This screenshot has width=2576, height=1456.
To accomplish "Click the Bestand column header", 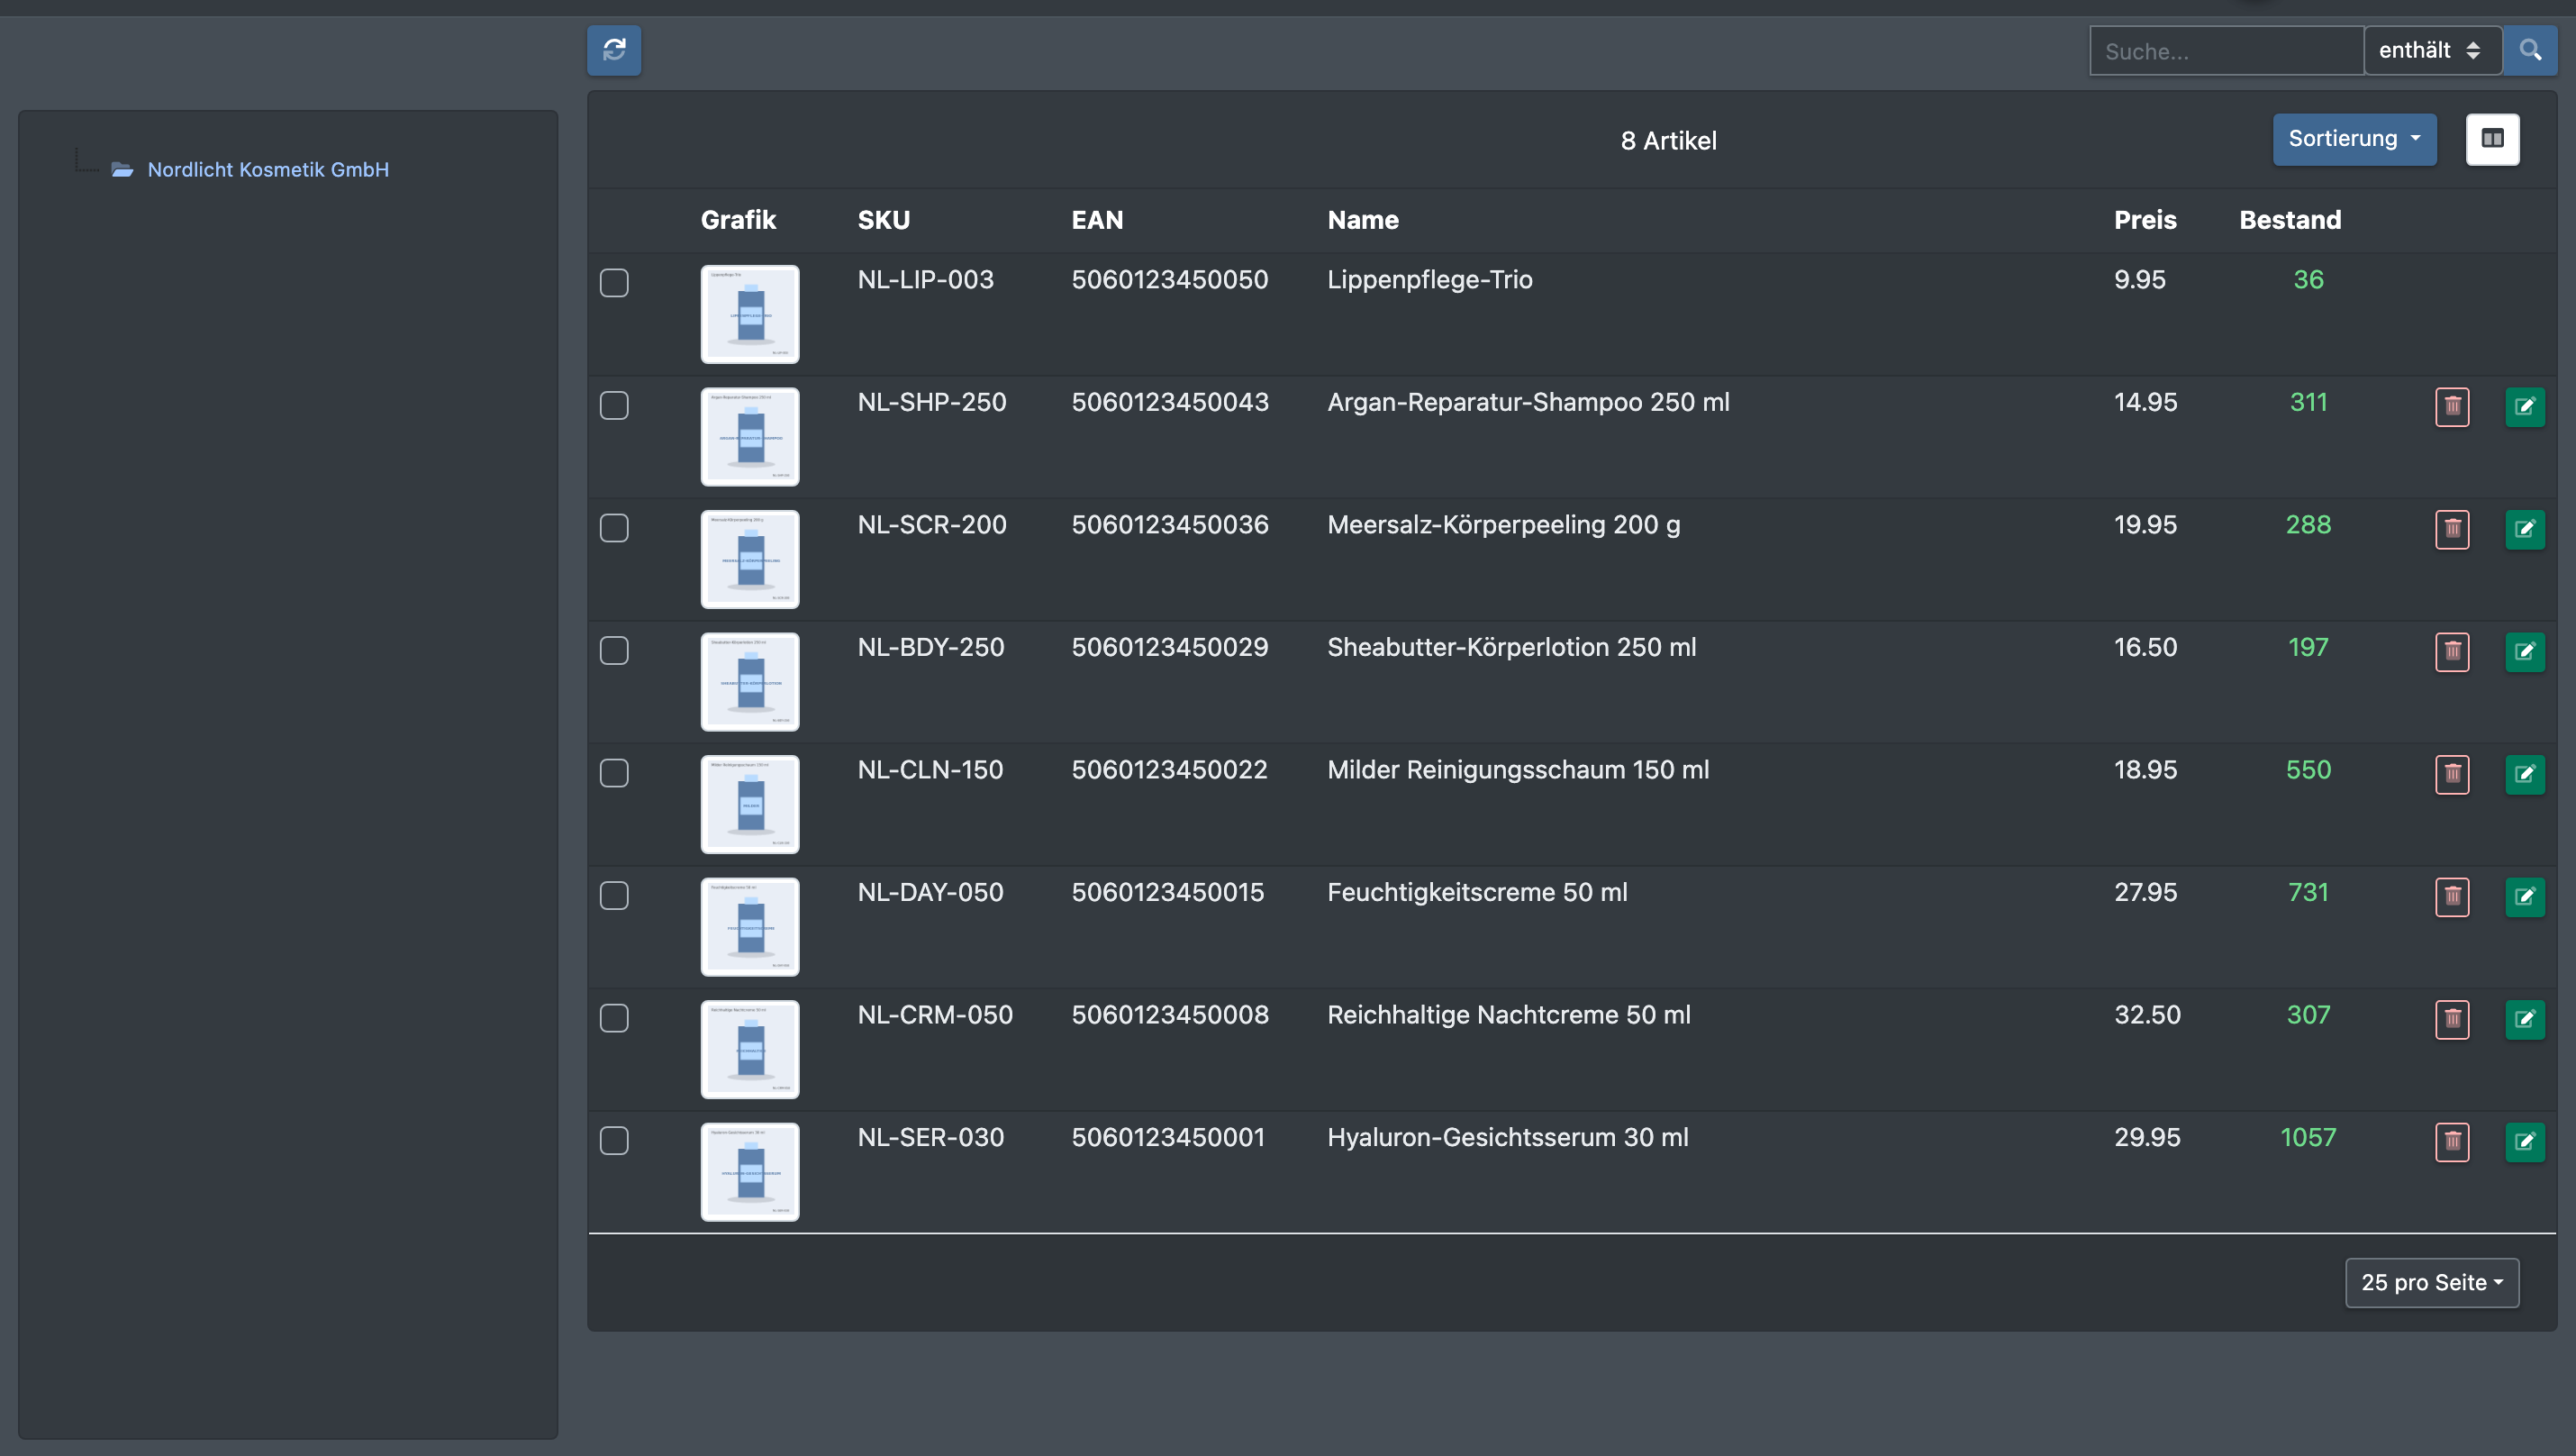I will (2290, 220).
